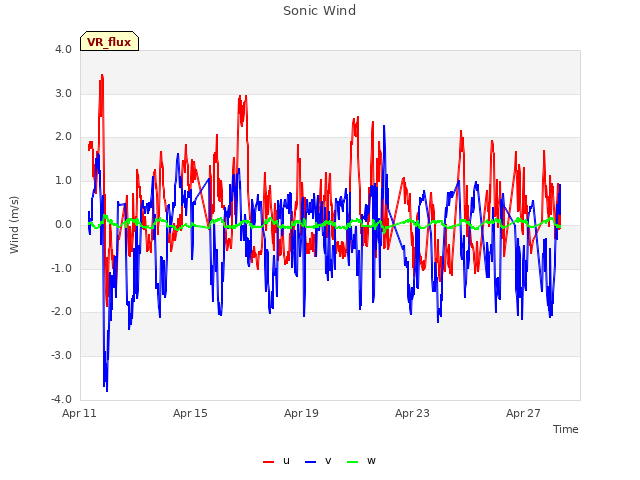Screen dimensions: 640x480
Task: Click the blue v legend color marker
Action: point(310,462)
